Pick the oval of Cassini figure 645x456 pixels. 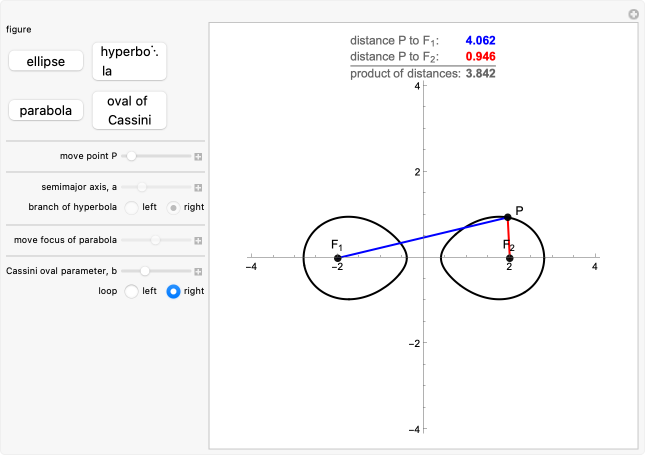click(x=129, y=110)
